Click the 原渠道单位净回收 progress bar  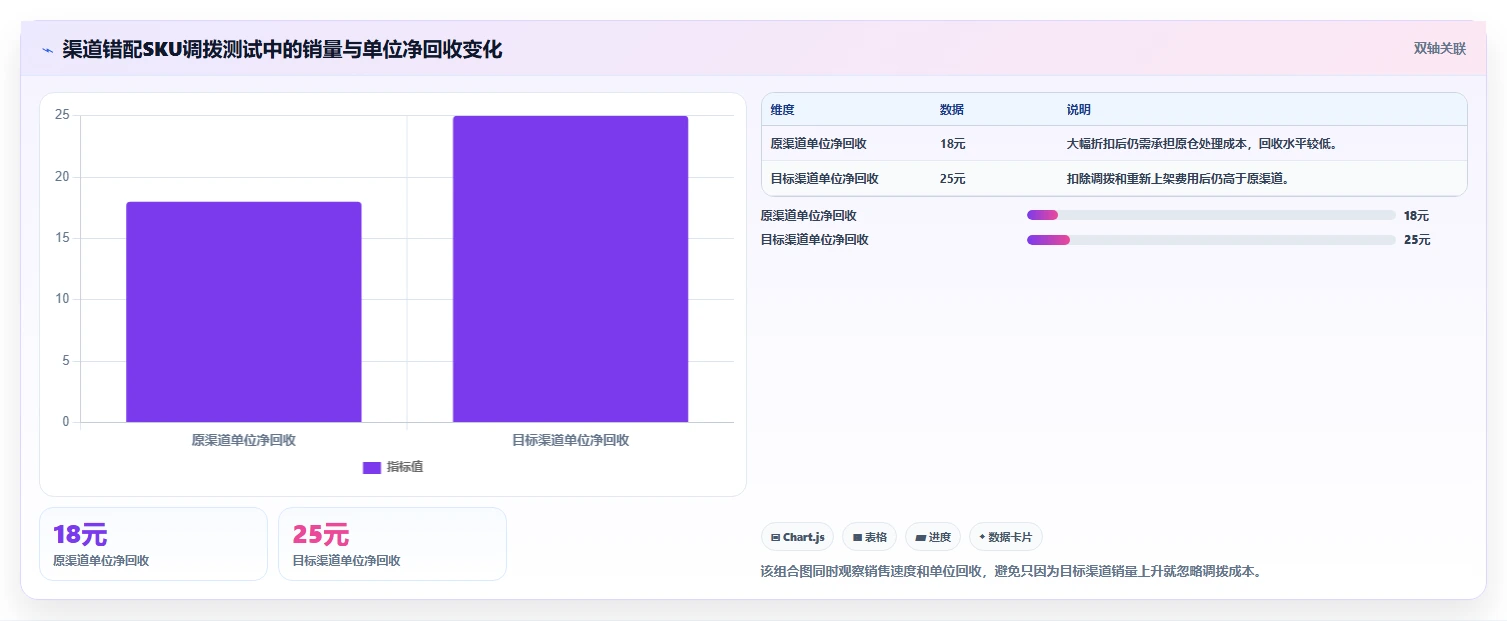[1211, 215]
